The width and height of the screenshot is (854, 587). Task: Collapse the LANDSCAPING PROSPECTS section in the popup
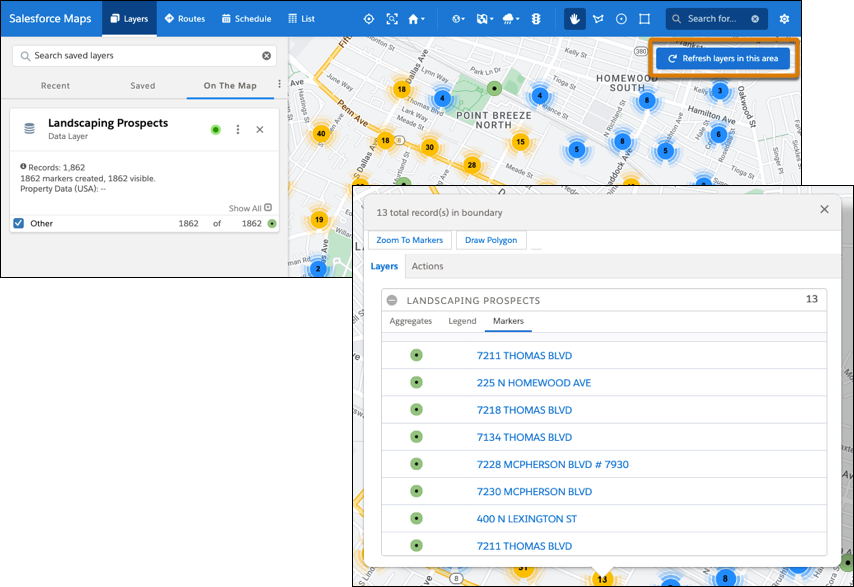click(392, 300)
